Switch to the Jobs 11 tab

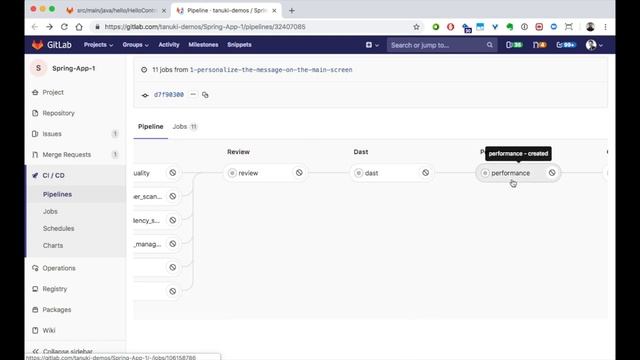185,127
